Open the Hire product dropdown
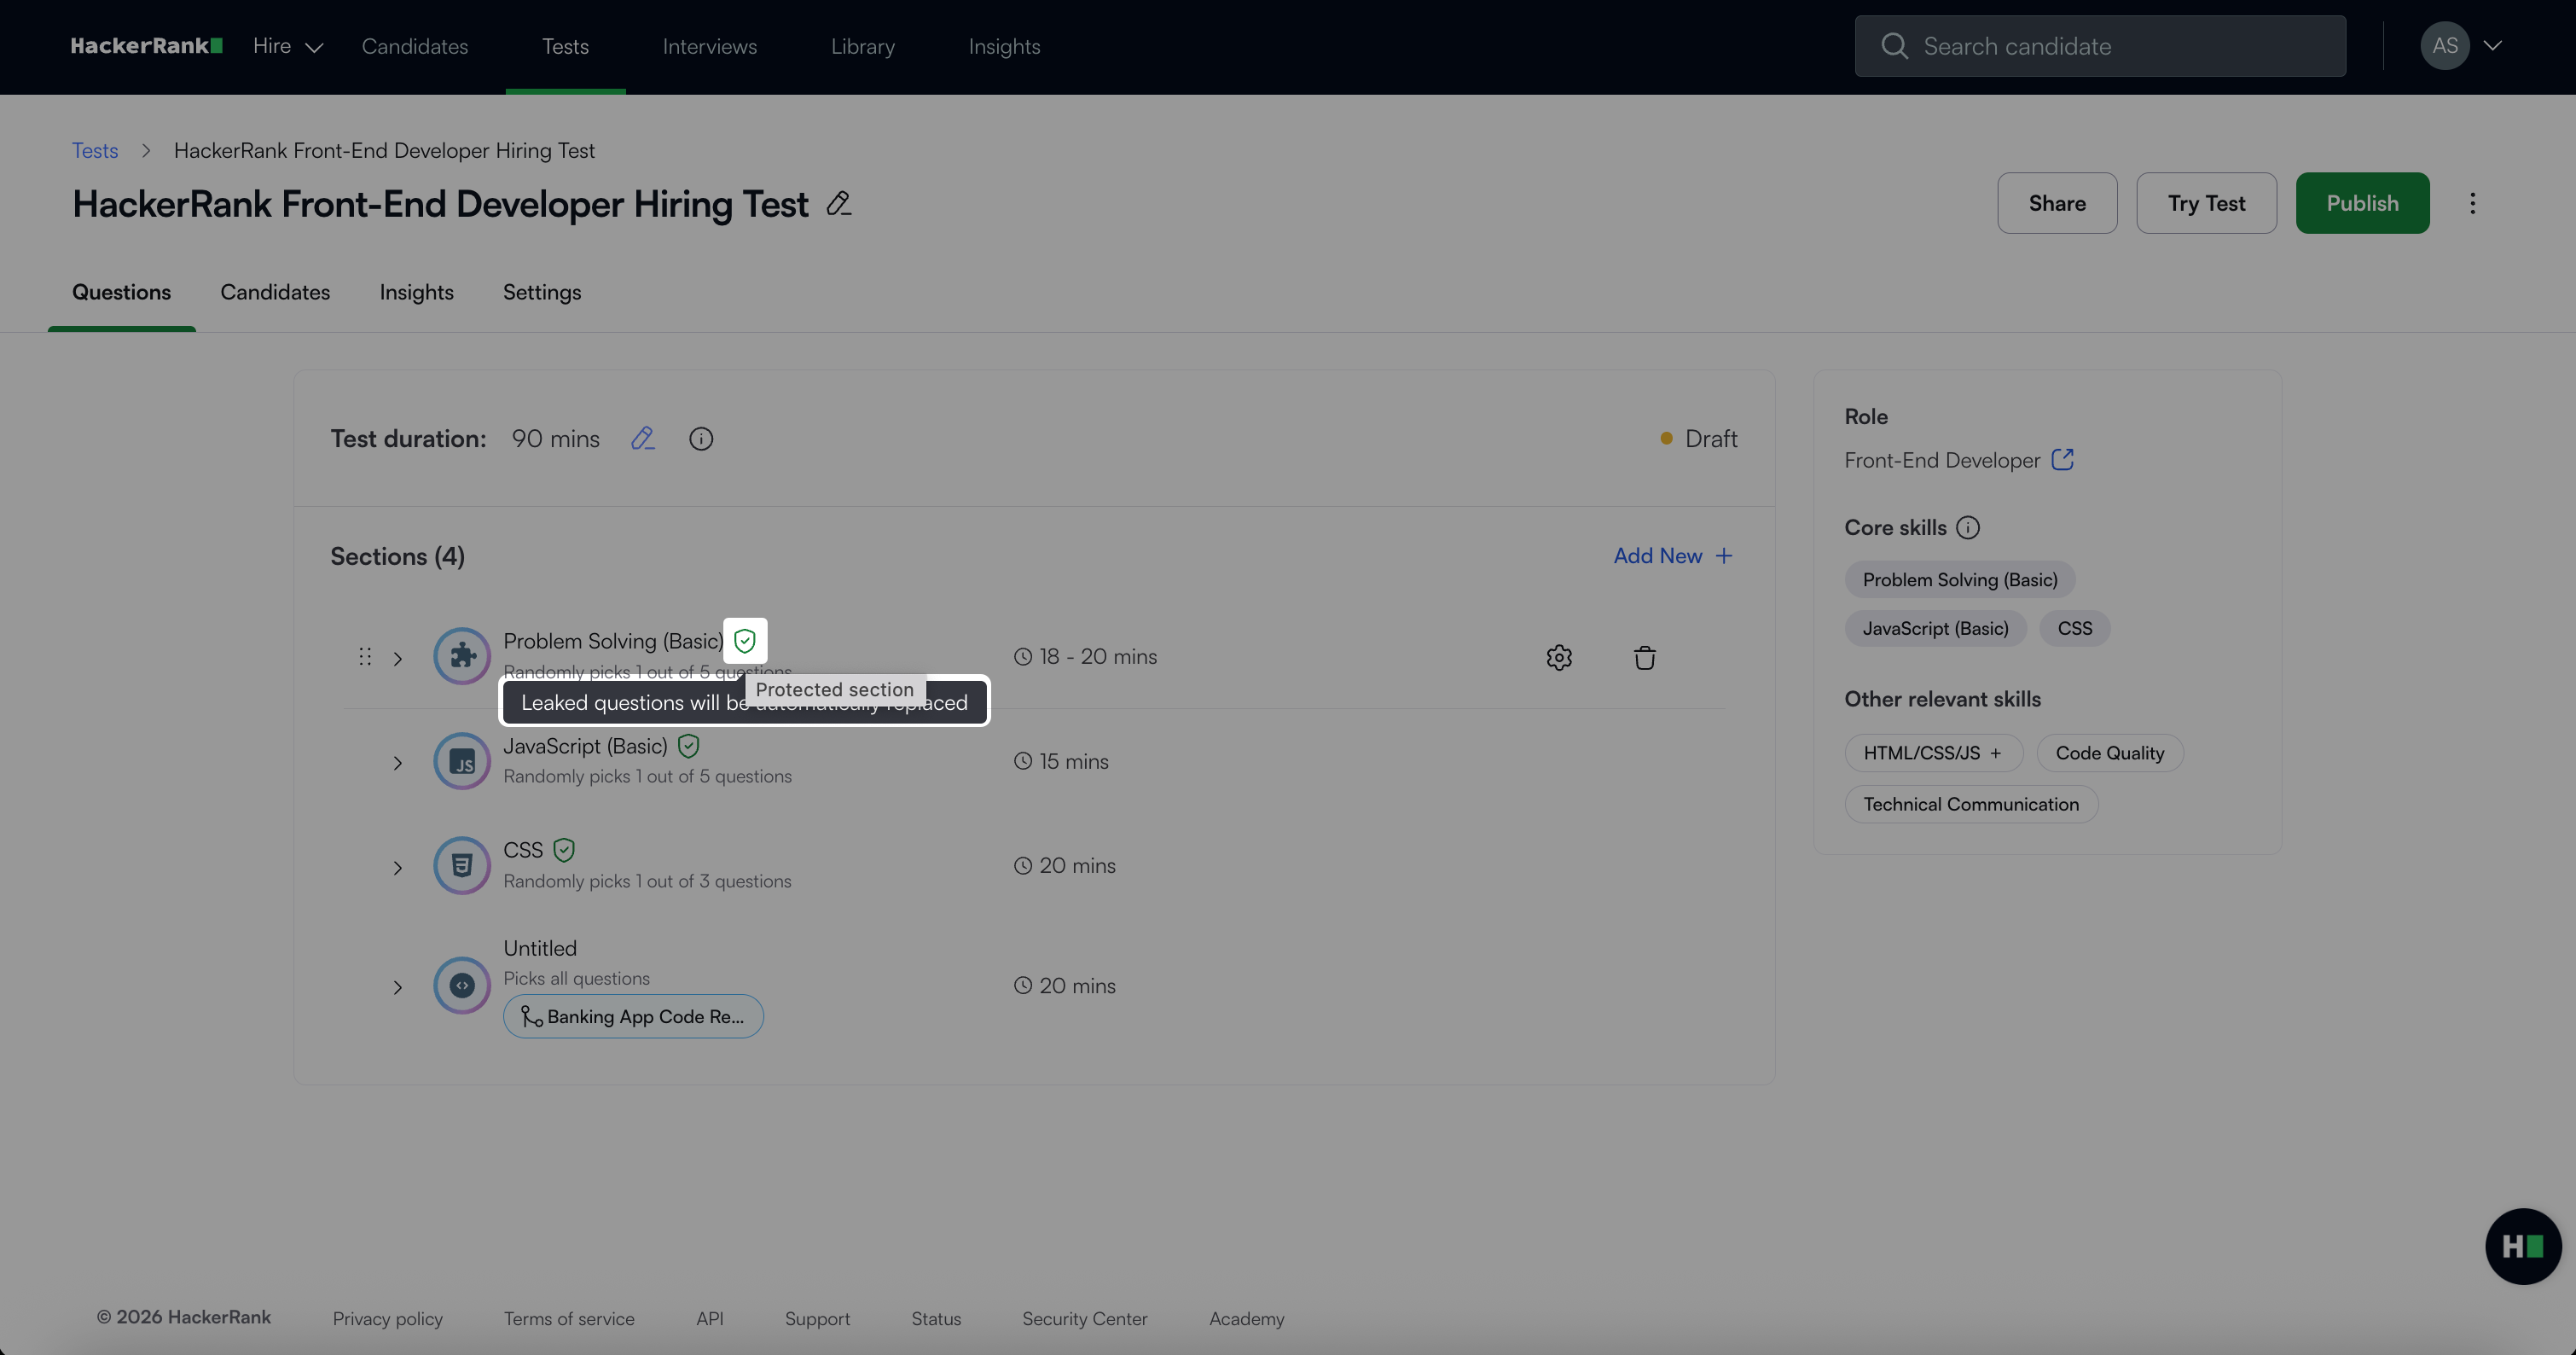 point(288,46)
